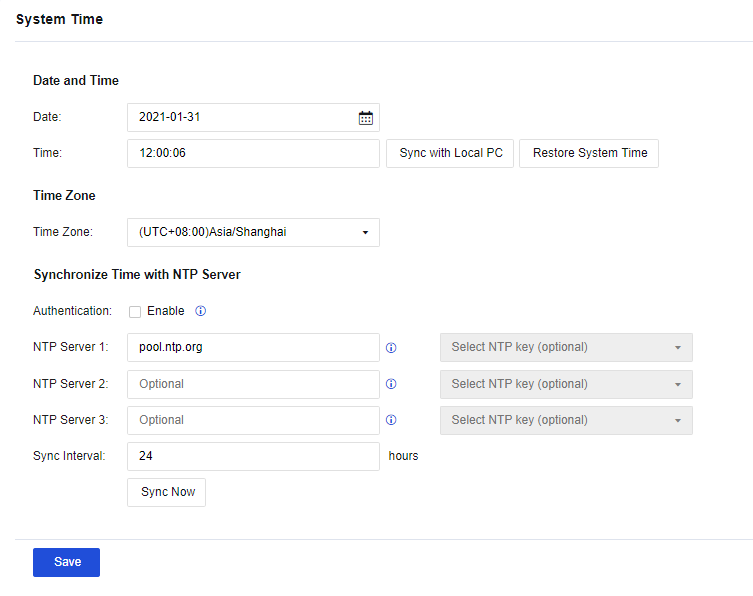This screenshot has height=596, width=753.
Task: Hit the Sync Now button
Action: coord(166,492)
